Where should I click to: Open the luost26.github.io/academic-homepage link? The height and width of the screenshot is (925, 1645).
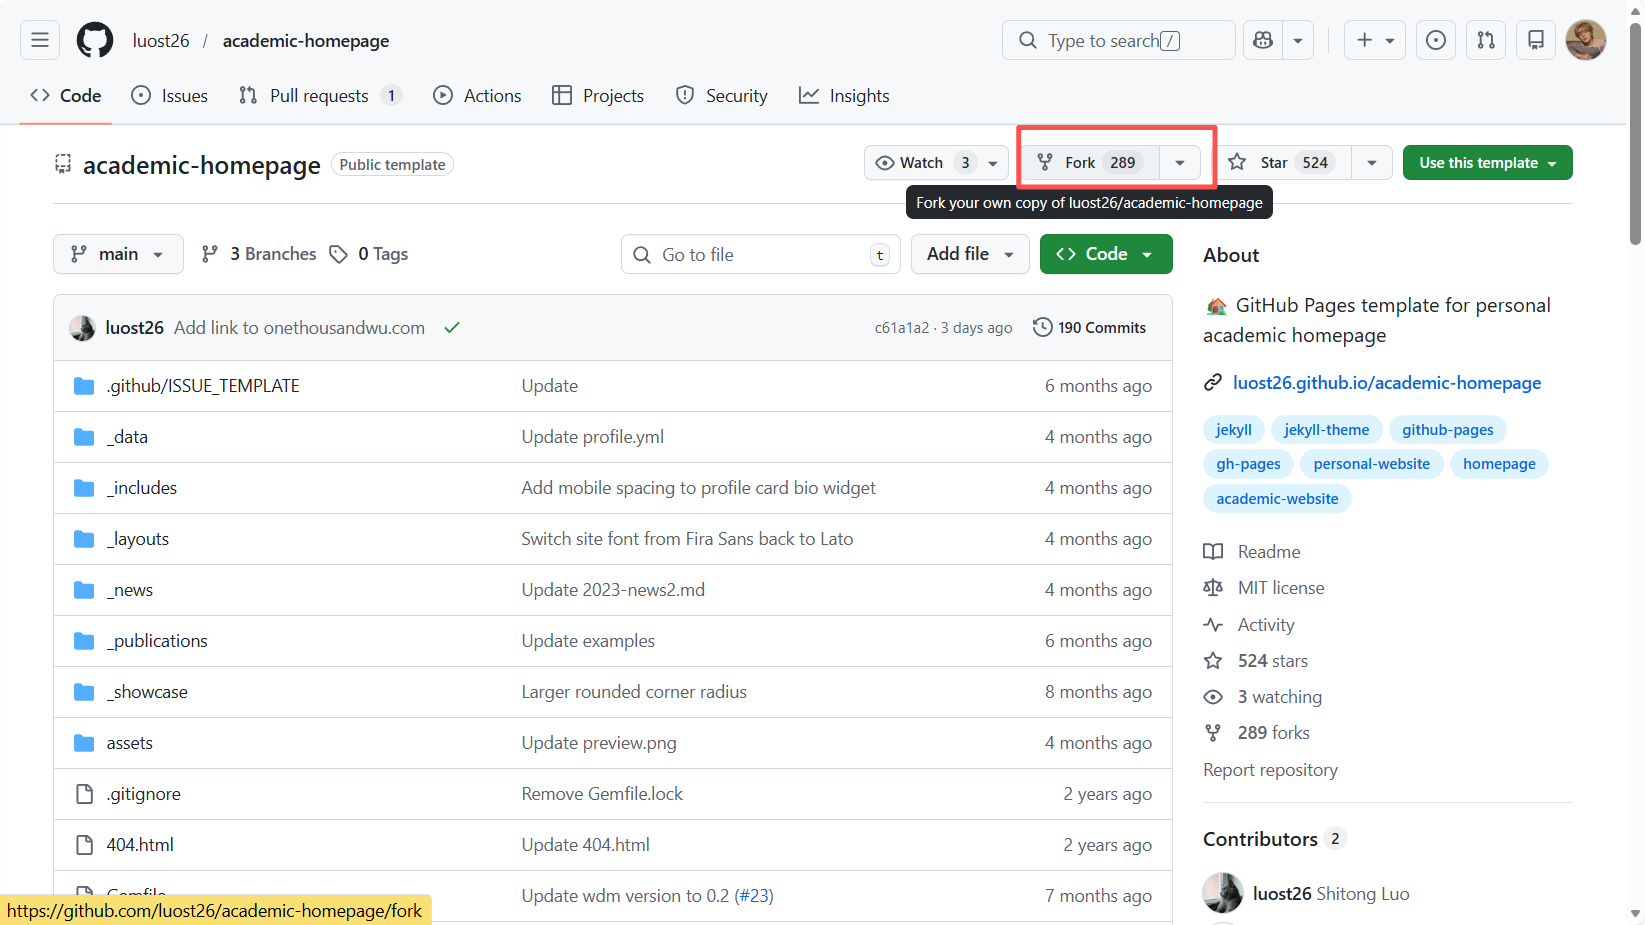coord(1386,383)
